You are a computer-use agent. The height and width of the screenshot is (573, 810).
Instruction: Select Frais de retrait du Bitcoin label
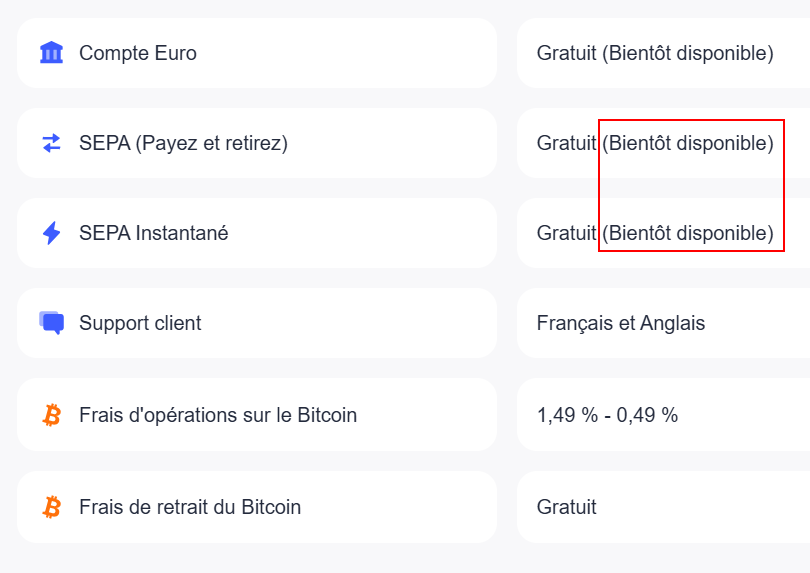190,507
